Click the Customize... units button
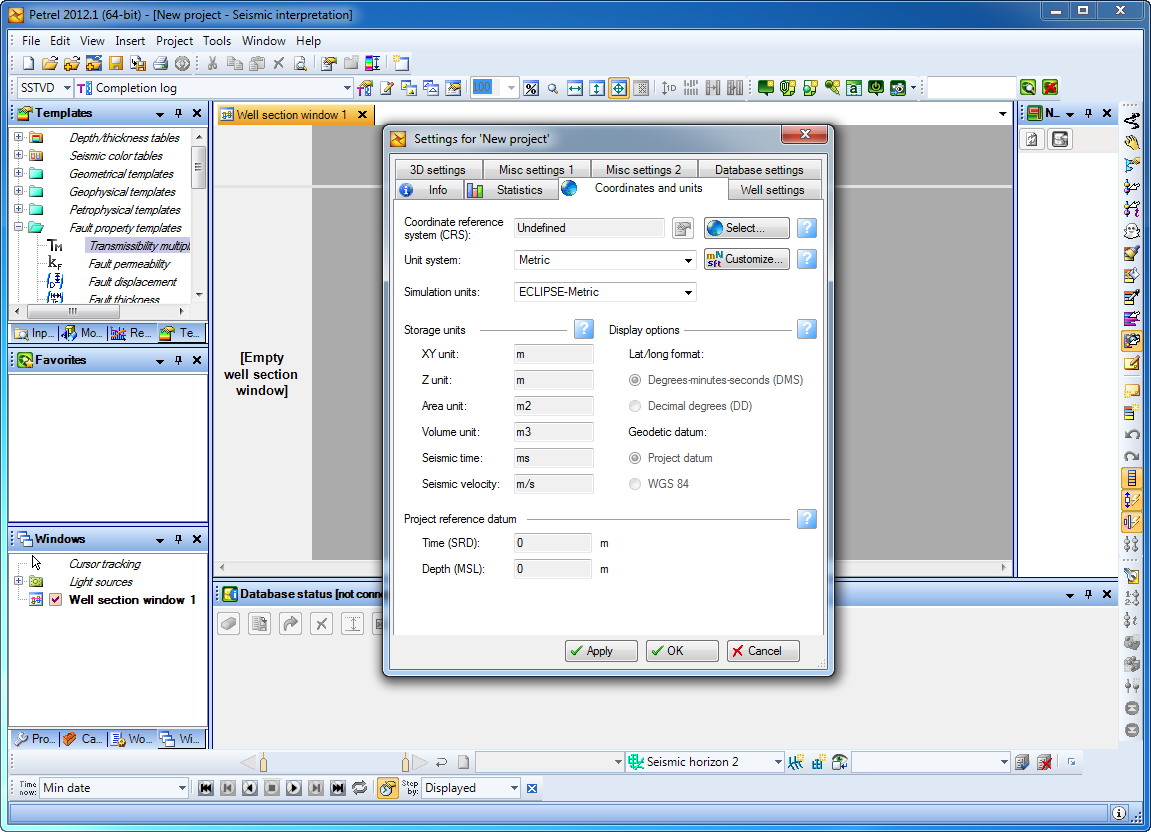Viewport: 1151px width, 832px height. click(x=747, y=259)
